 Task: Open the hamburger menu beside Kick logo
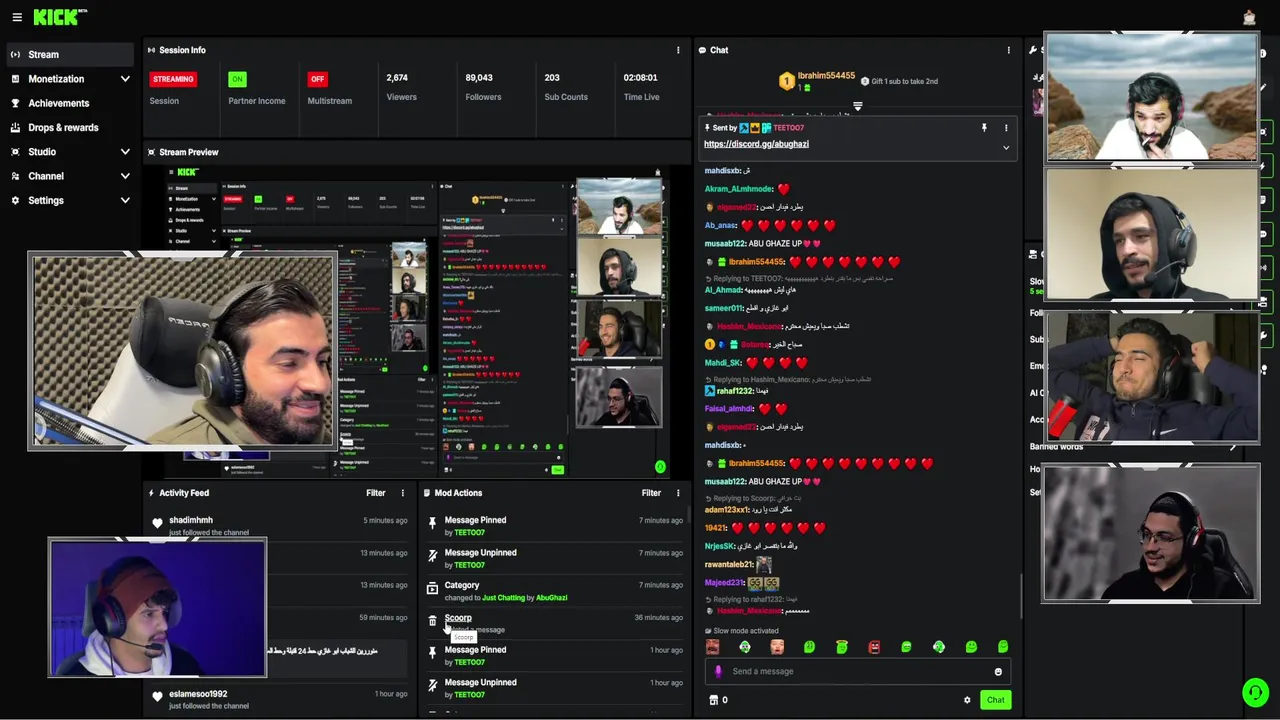point(17,17)
